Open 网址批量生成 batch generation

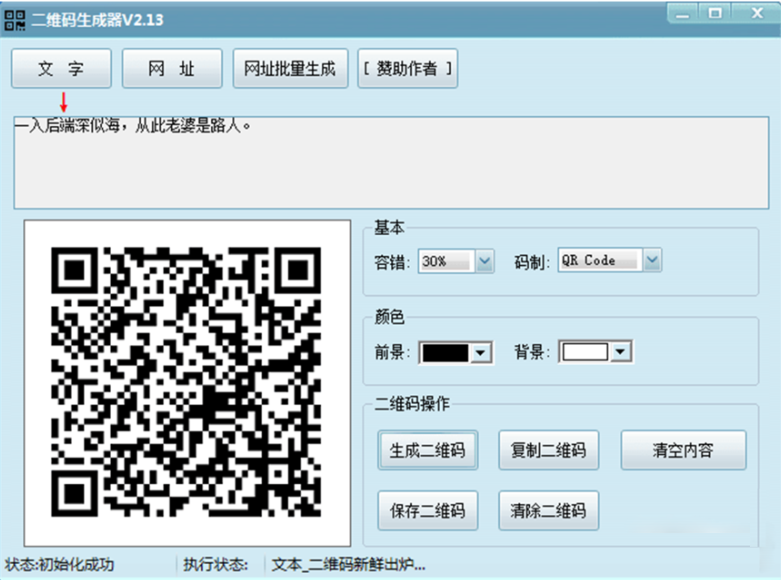[290, 69]
